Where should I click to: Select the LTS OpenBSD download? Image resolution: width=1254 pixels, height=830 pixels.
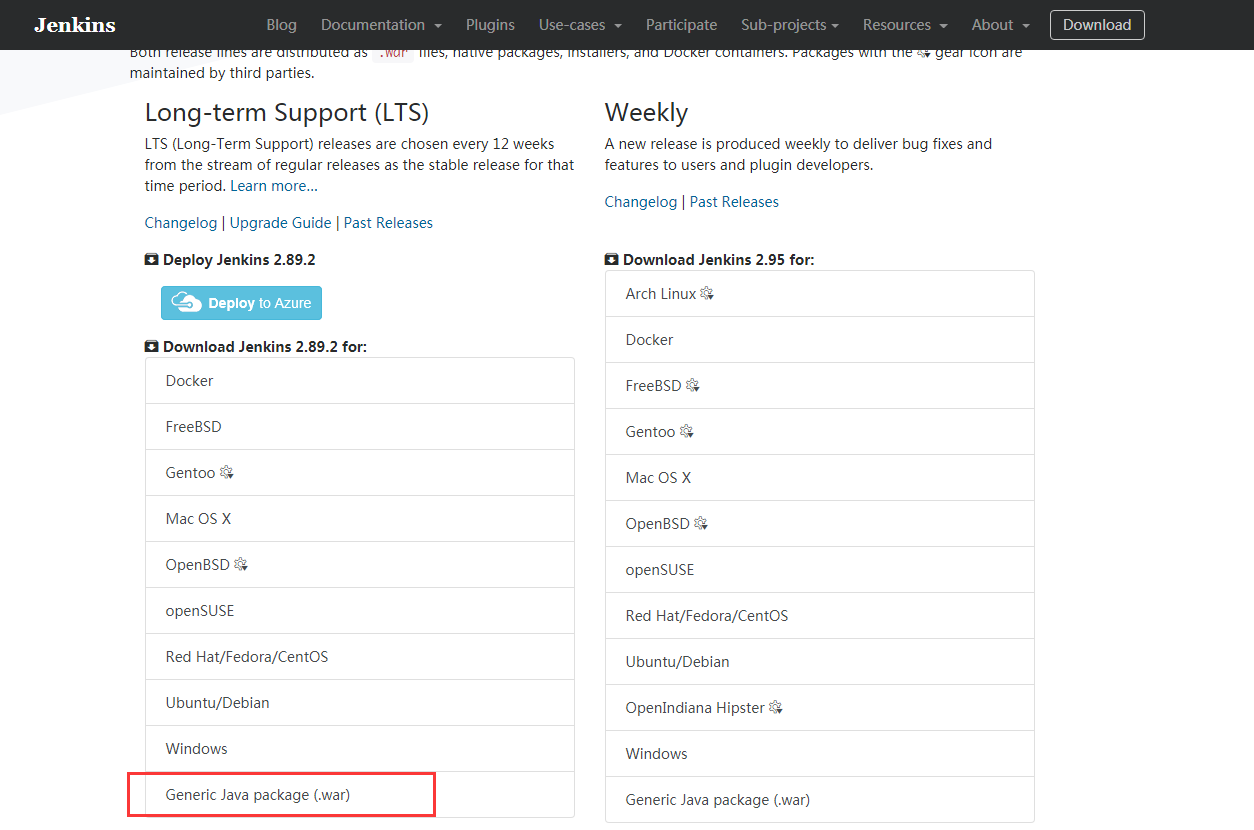[x=360, y=565]
